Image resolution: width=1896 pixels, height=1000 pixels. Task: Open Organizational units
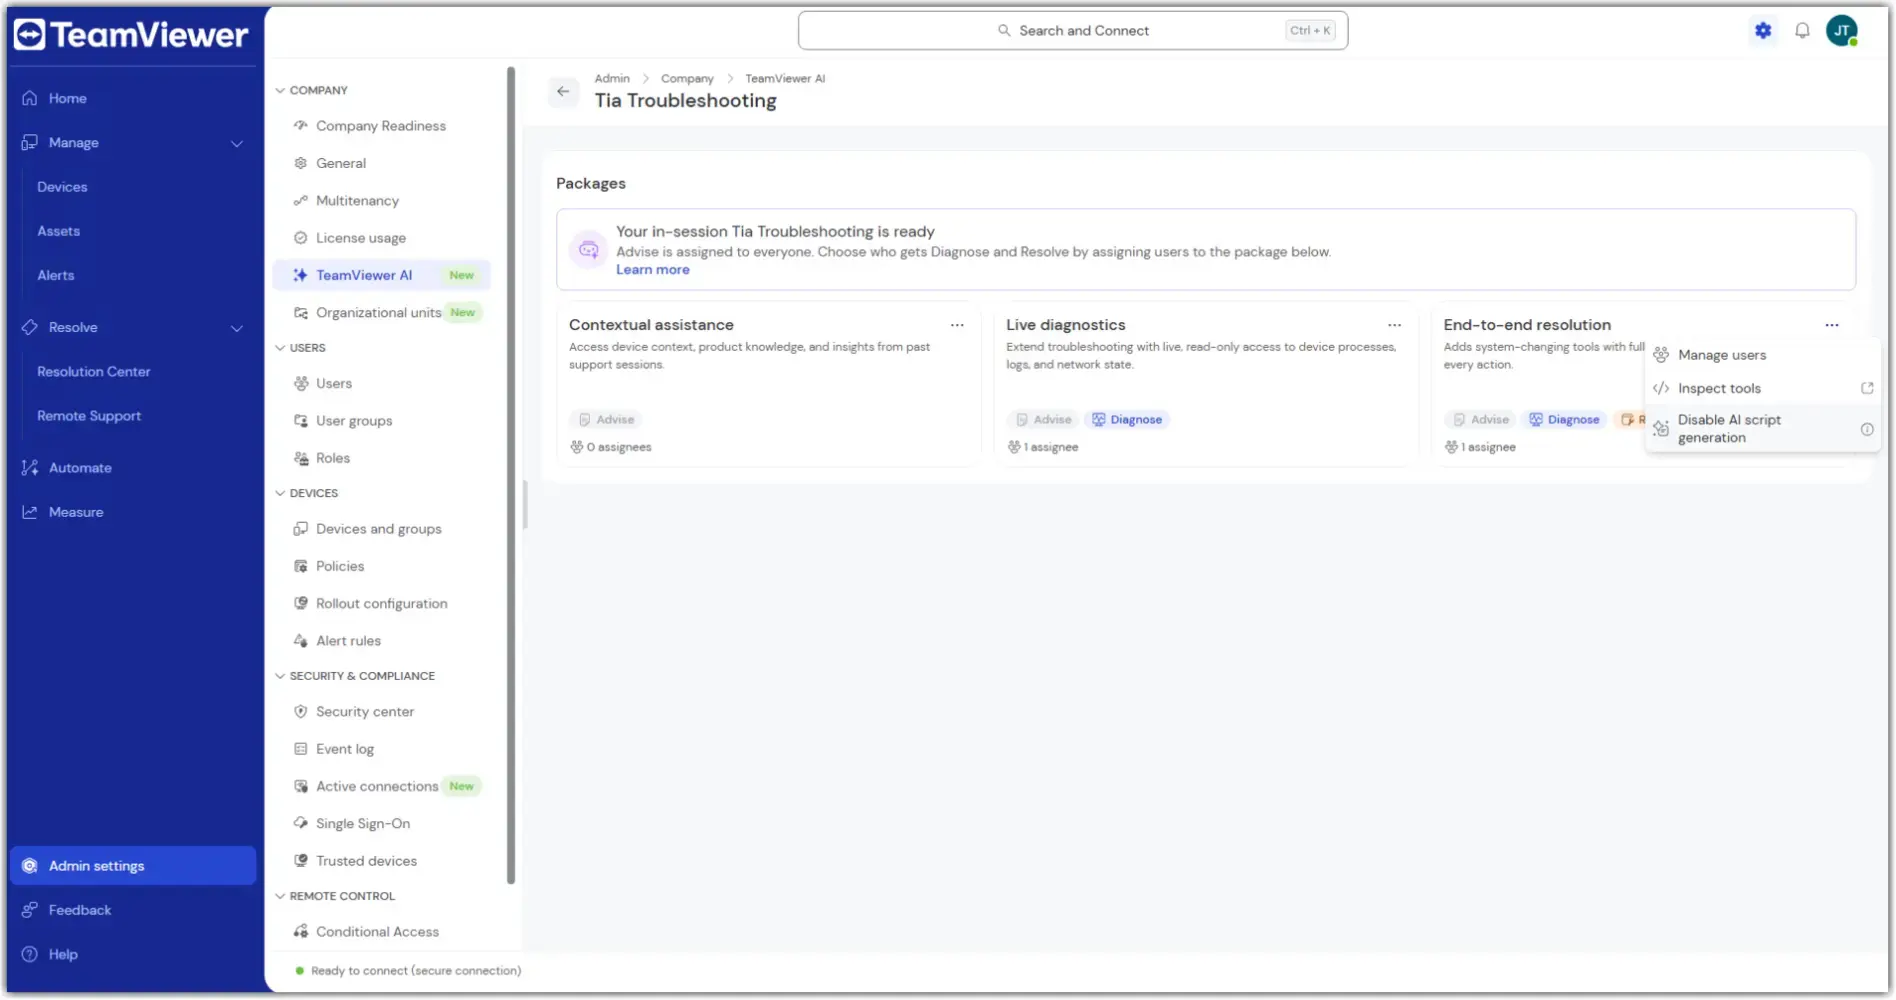382,313
